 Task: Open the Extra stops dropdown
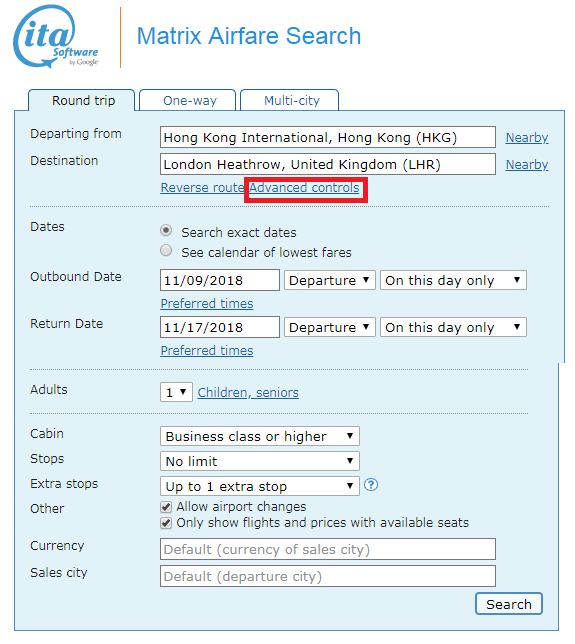(260, 486)
